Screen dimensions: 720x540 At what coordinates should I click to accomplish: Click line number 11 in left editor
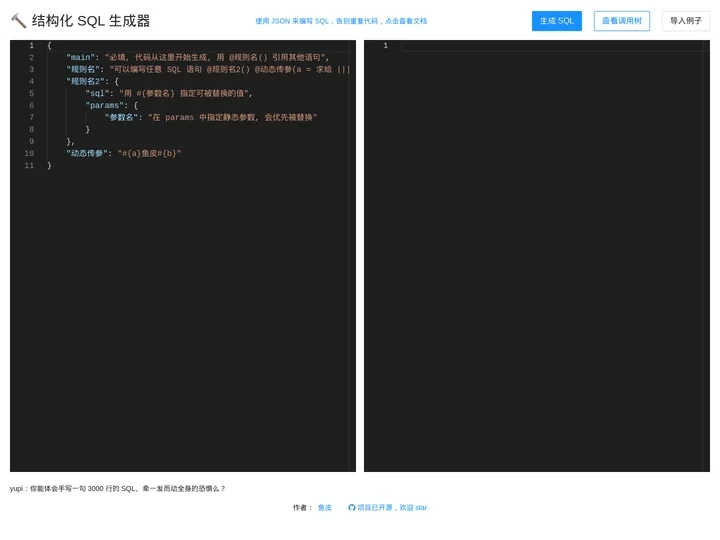click(x=29, y=165)
